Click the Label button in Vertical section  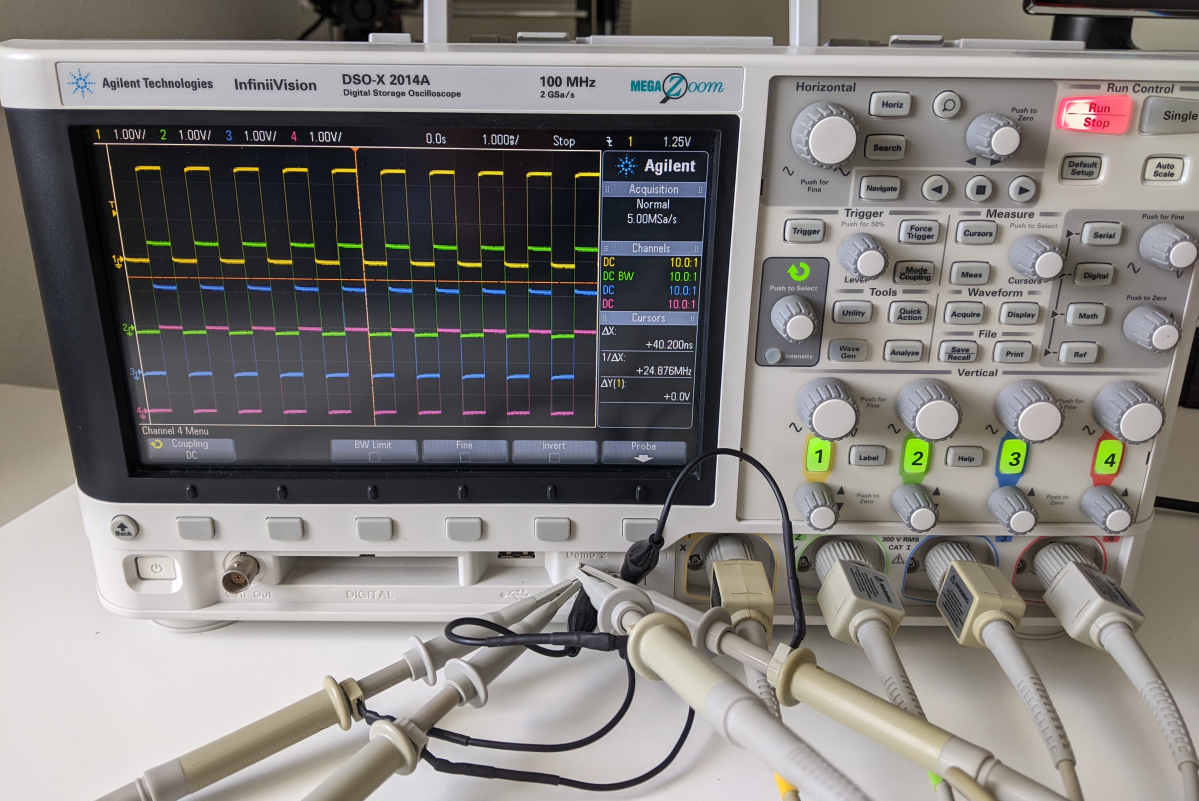[x=868, y=457]
